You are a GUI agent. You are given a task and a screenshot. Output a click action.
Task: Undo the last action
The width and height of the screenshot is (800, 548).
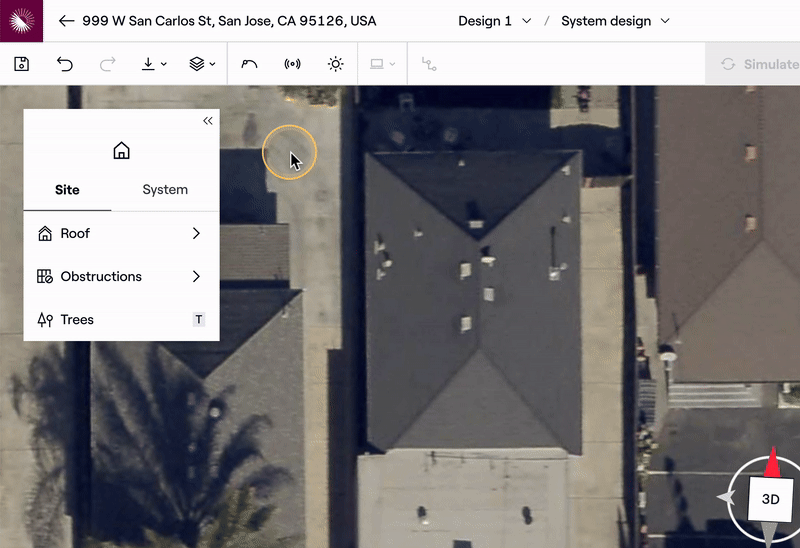click(x=65, y=64)
